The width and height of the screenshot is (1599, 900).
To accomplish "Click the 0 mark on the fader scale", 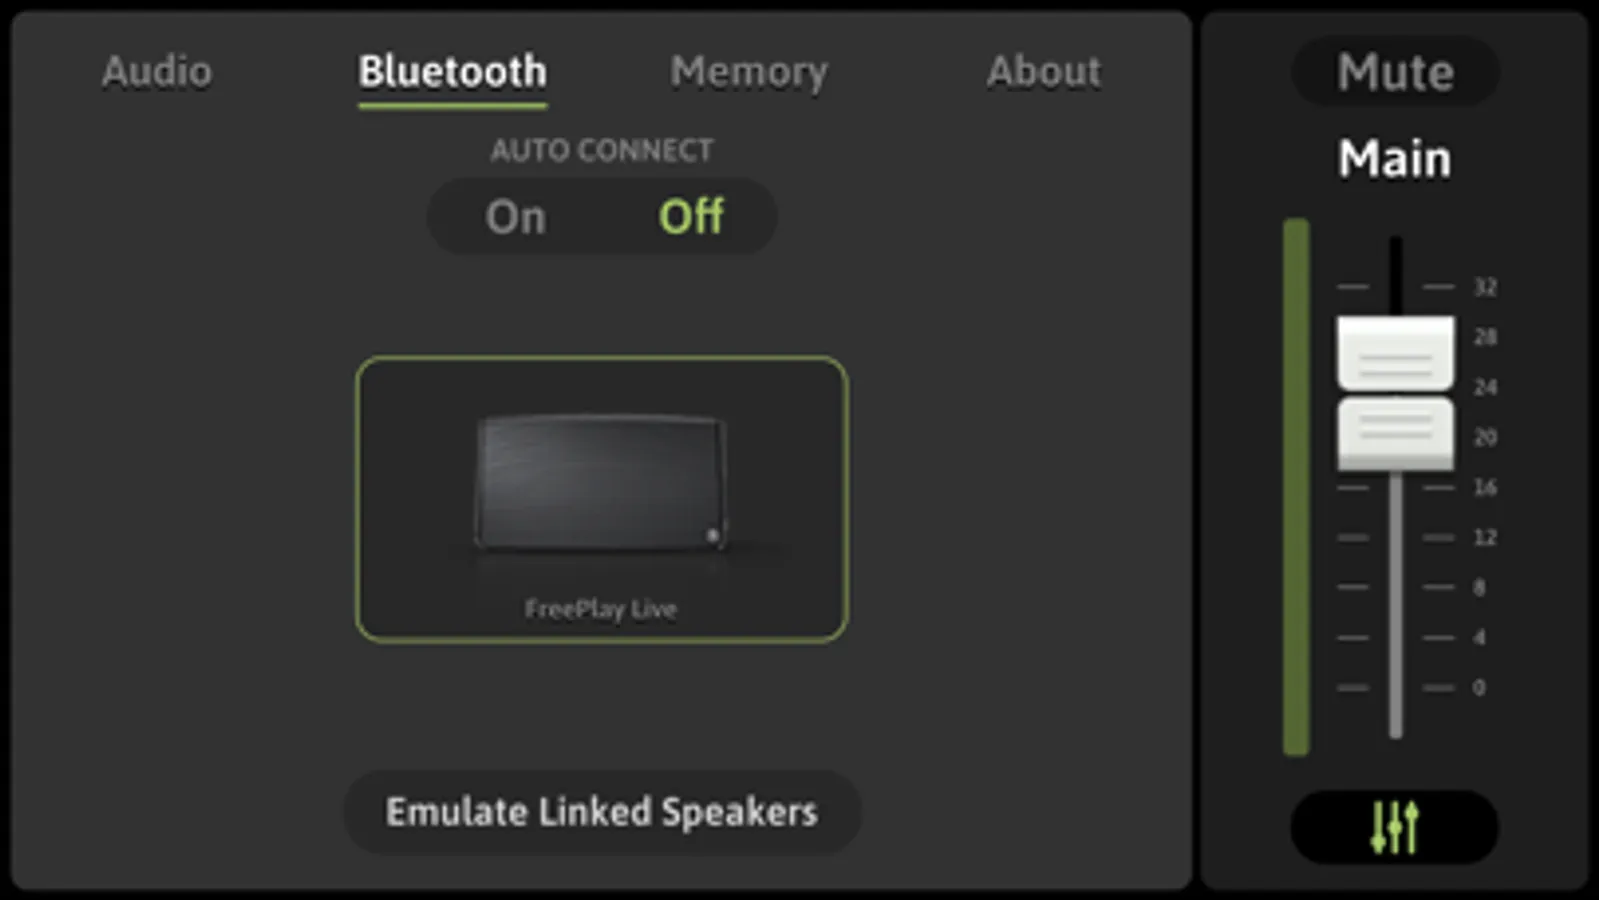I will pos(1479,687).
